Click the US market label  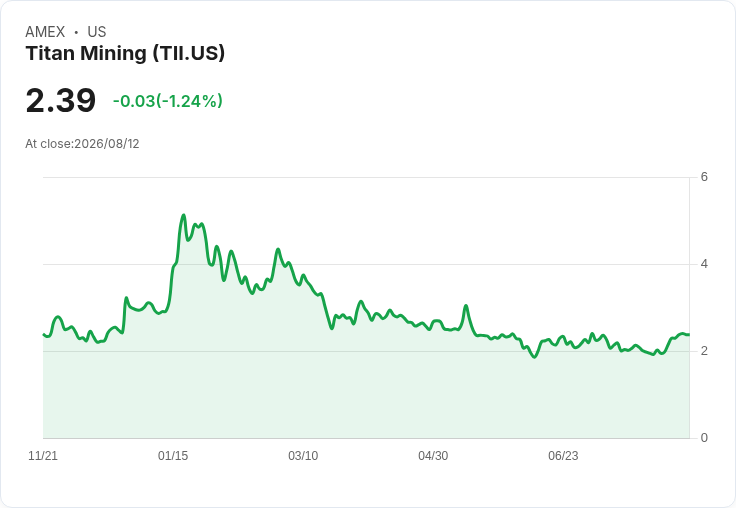[x=97, y=32]
